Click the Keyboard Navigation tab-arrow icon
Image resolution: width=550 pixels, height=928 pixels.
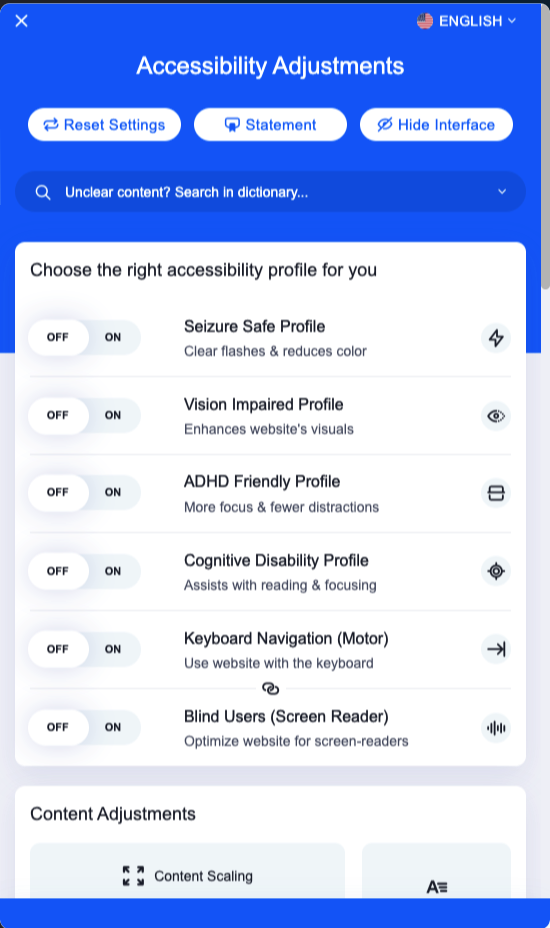tap(496, 649)
